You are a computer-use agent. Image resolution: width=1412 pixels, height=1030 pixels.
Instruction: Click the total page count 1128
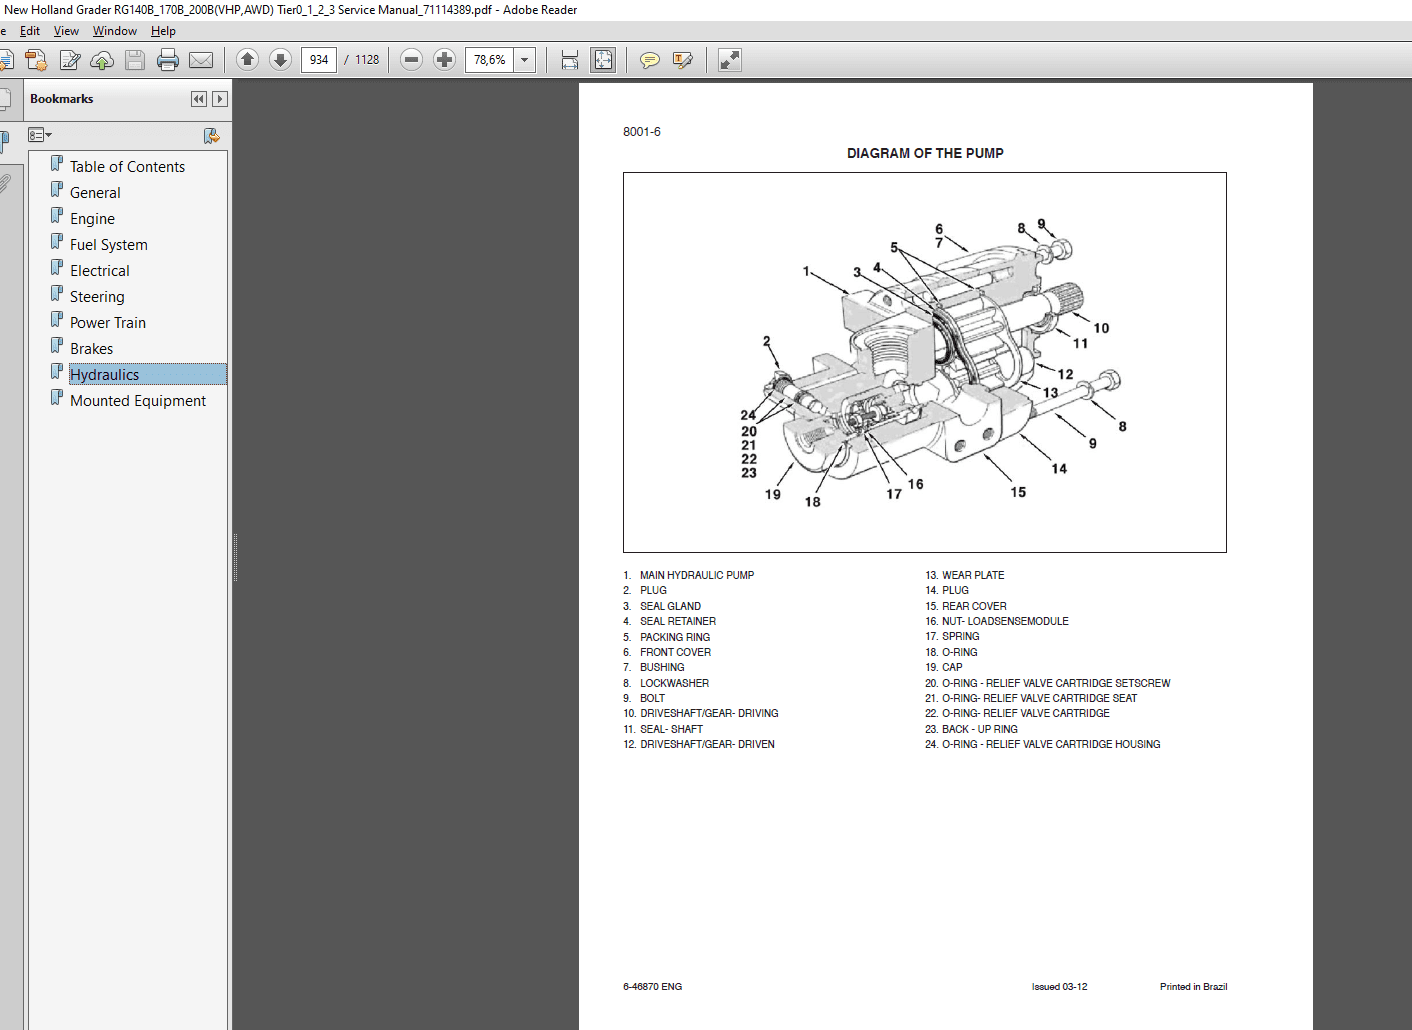pos(367,60)
